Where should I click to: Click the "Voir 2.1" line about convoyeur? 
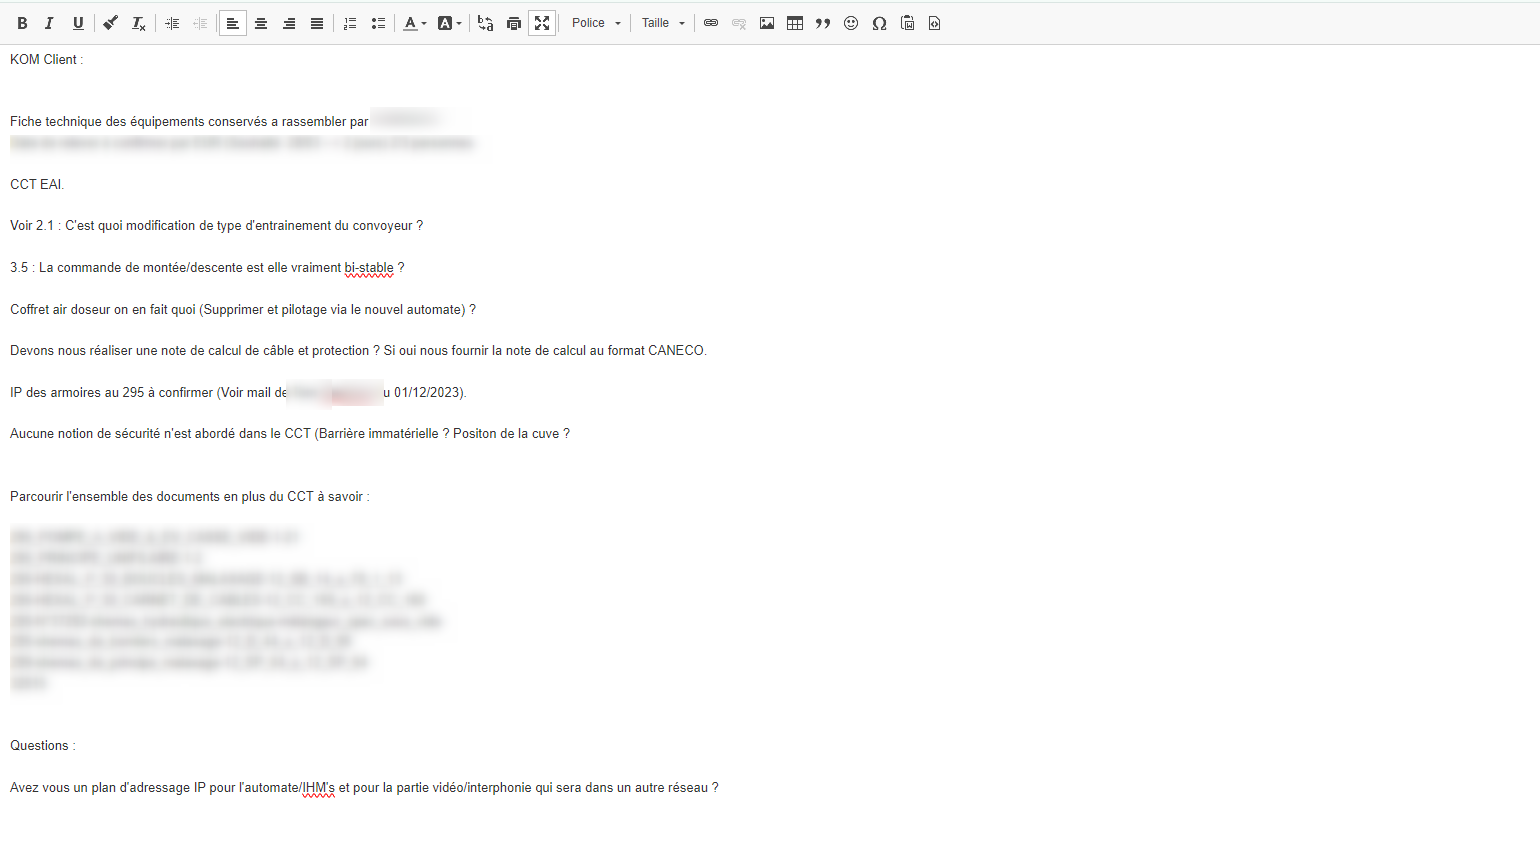point(217,226)
